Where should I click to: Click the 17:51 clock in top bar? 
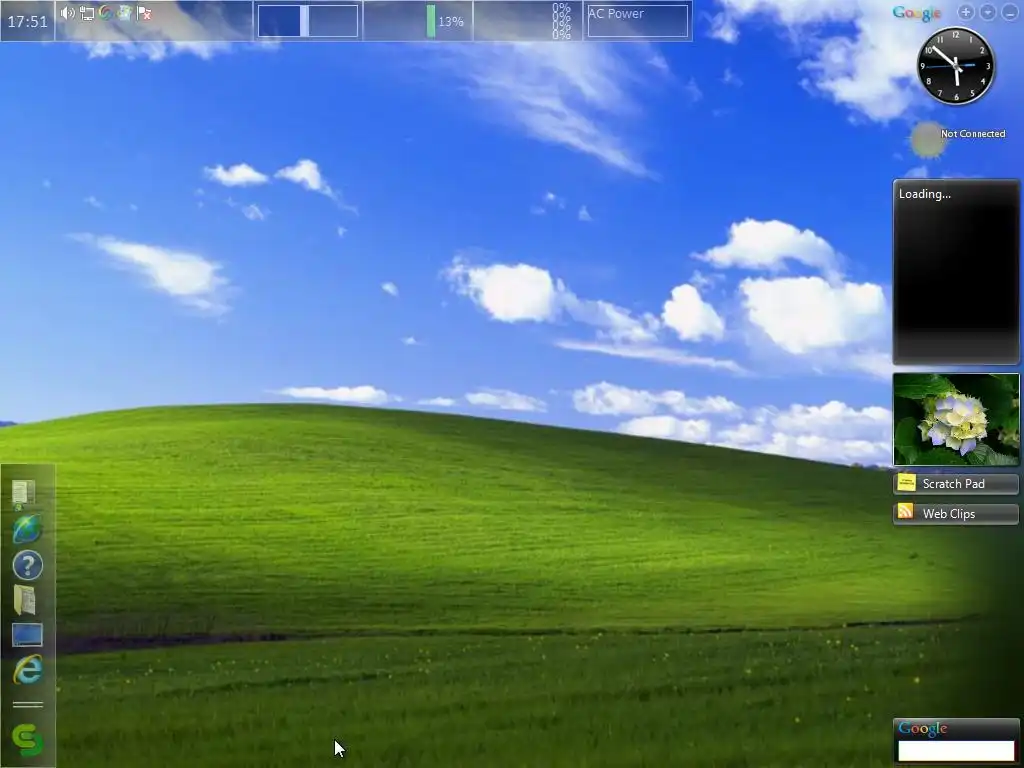[27, 22]
